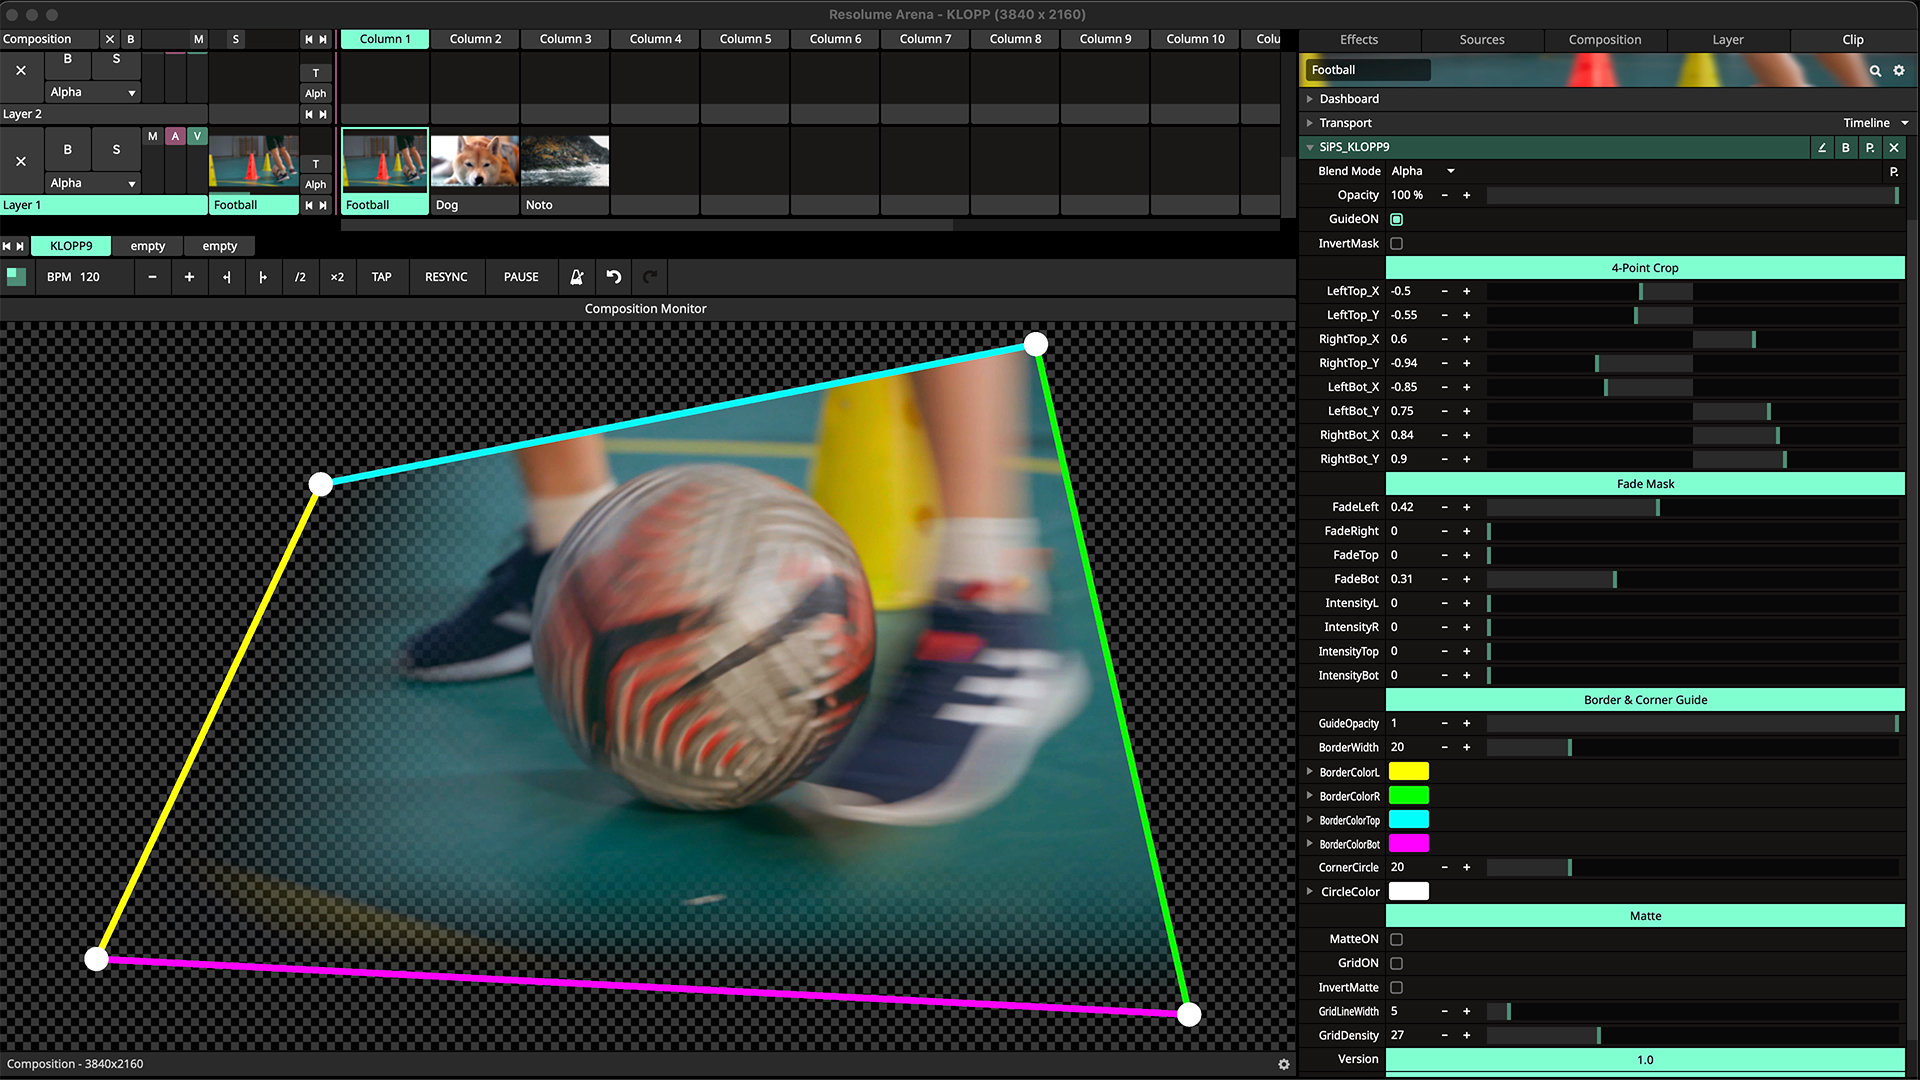
Task: Select the KLOPP9 deck tab
Action: tap(71, 246)
